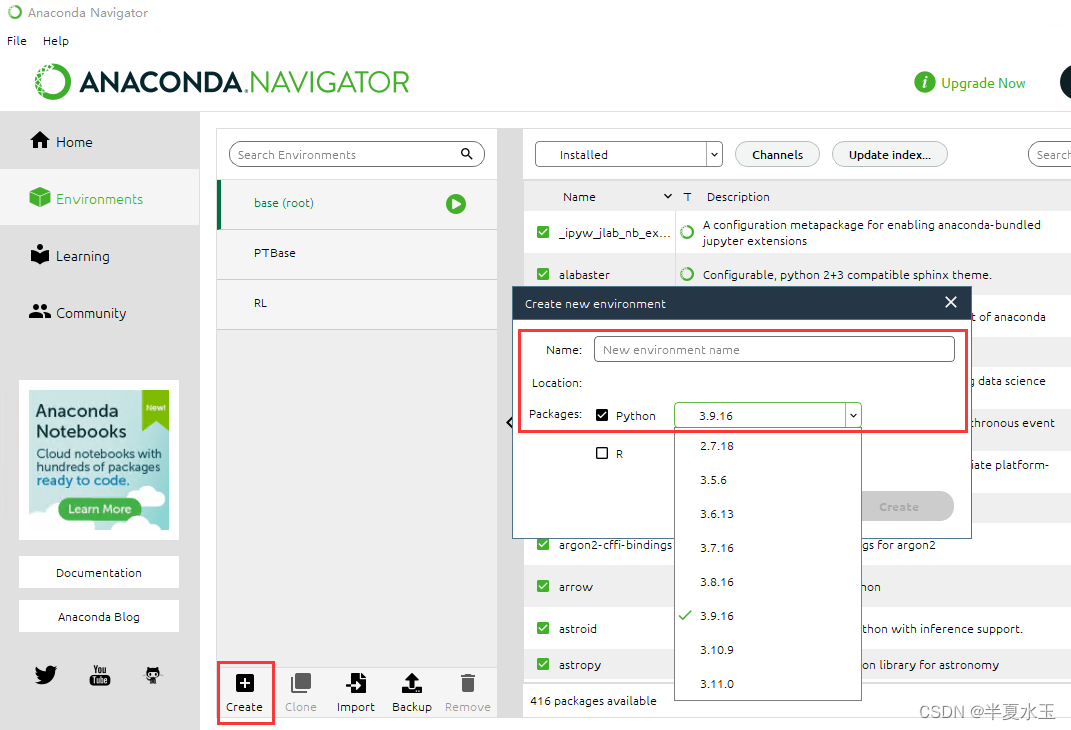Select Python version 2.7.18
Viewport: 1071px width, 730px height.
tap(767, 446)
